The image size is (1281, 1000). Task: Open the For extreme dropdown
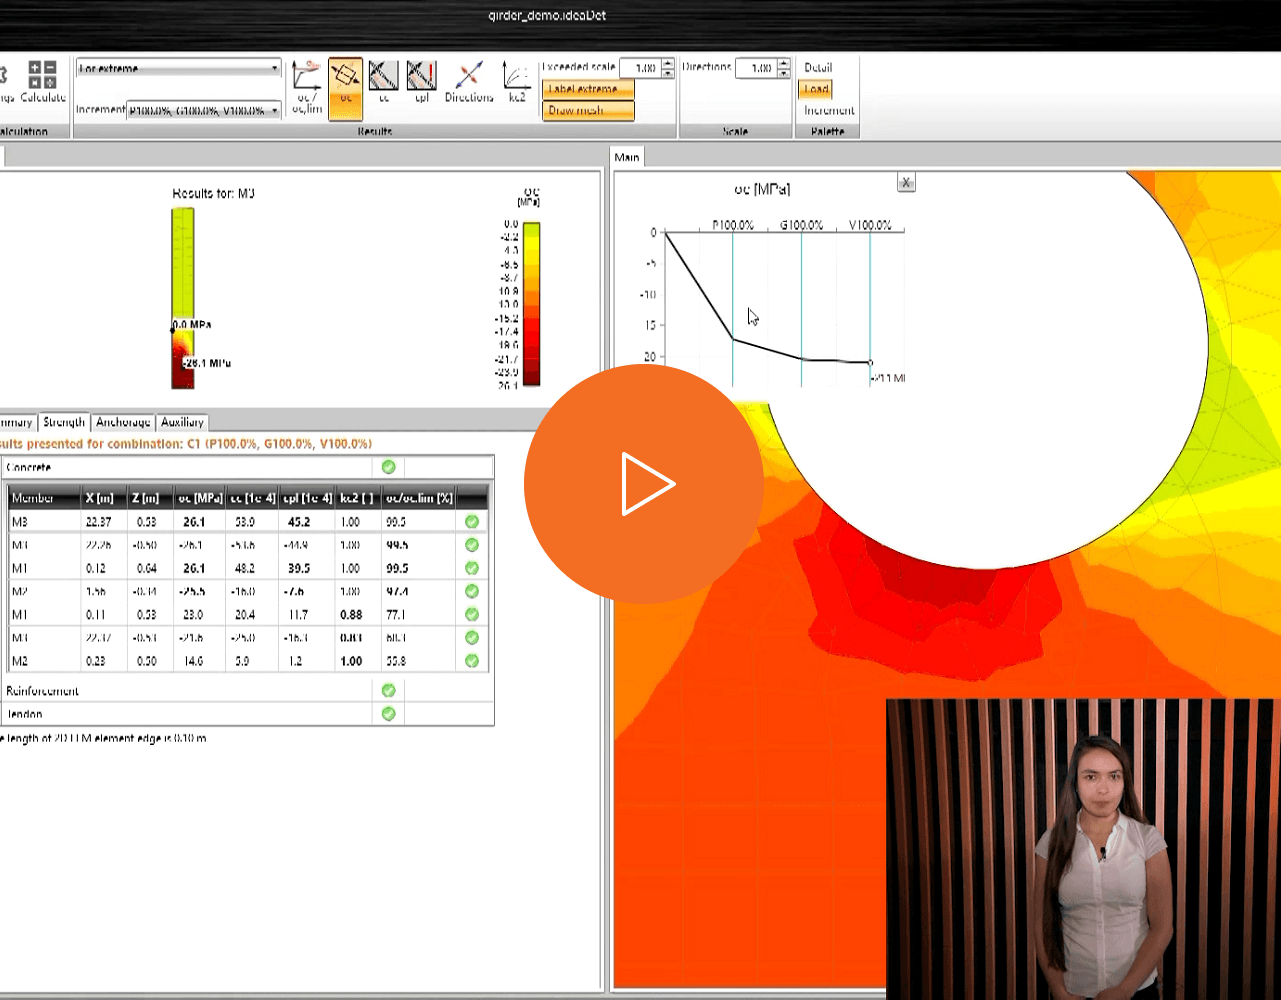click(179, 68)
